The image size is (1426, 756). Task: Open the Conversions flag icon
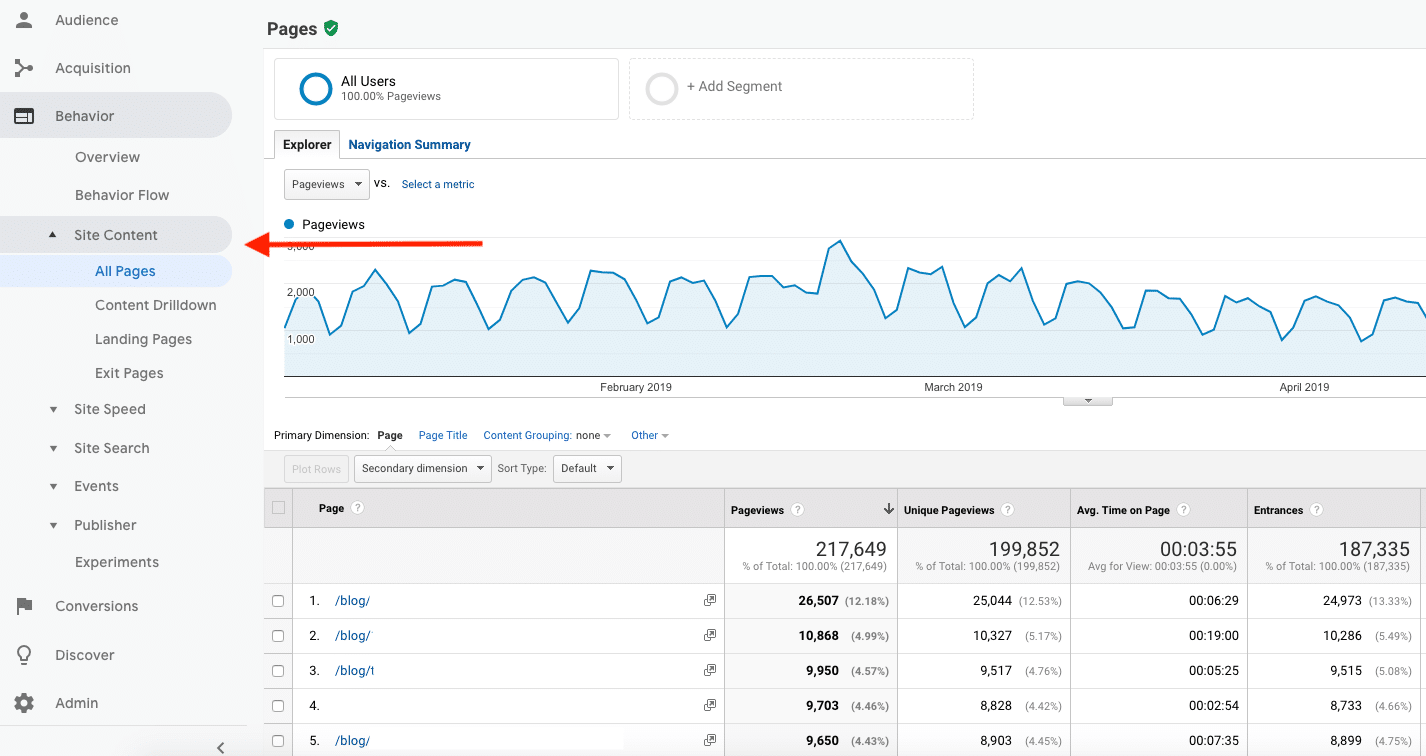click(24, 606)
